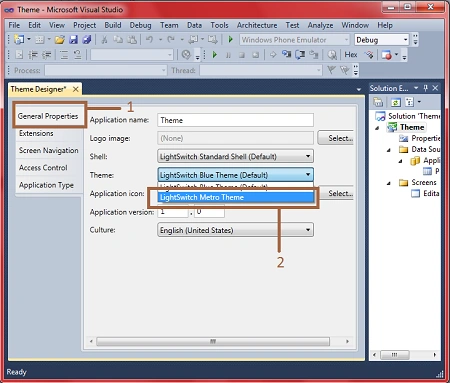Viewport: 450px width, 383px height.
Task: Select the General Properties tab
Action: click(48, 116)
